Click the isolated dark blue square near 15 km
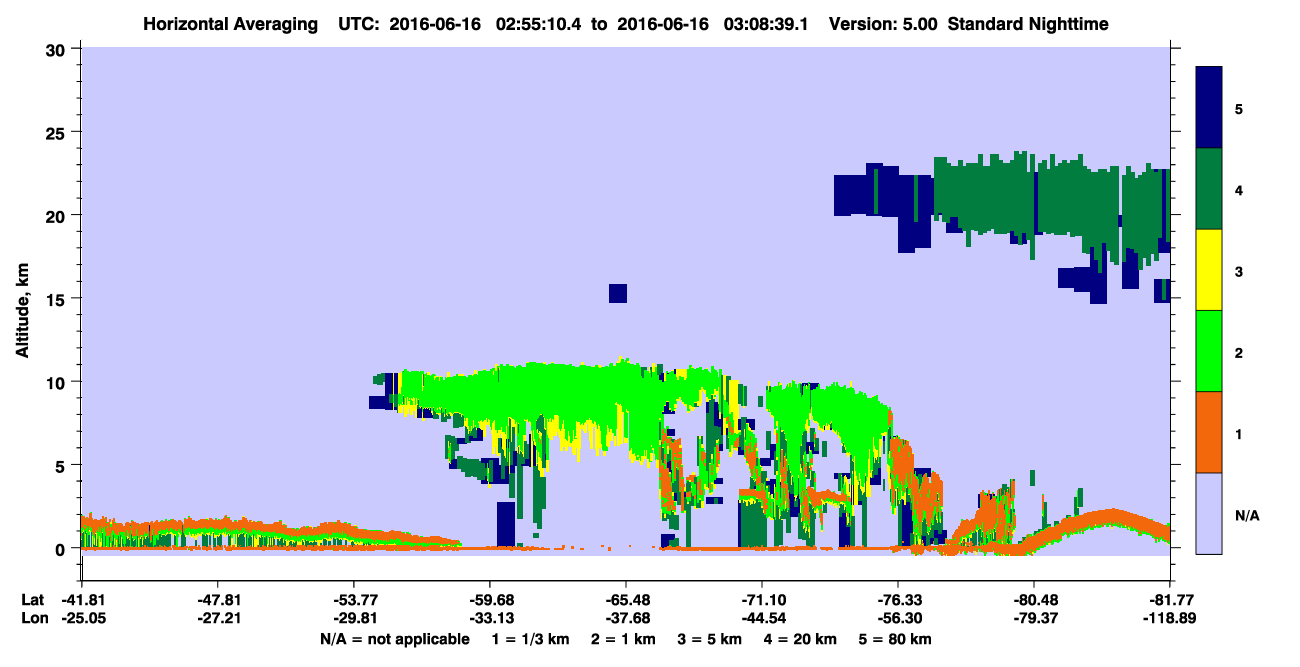 (618, 293)
